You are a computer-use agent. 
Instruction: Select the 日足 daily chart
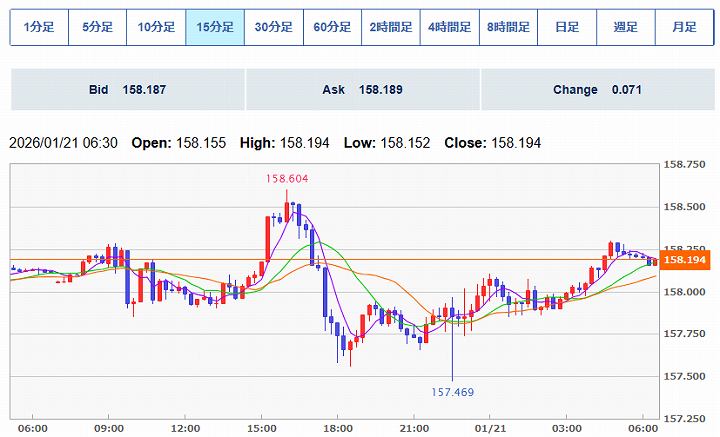(x=567, y=27)
